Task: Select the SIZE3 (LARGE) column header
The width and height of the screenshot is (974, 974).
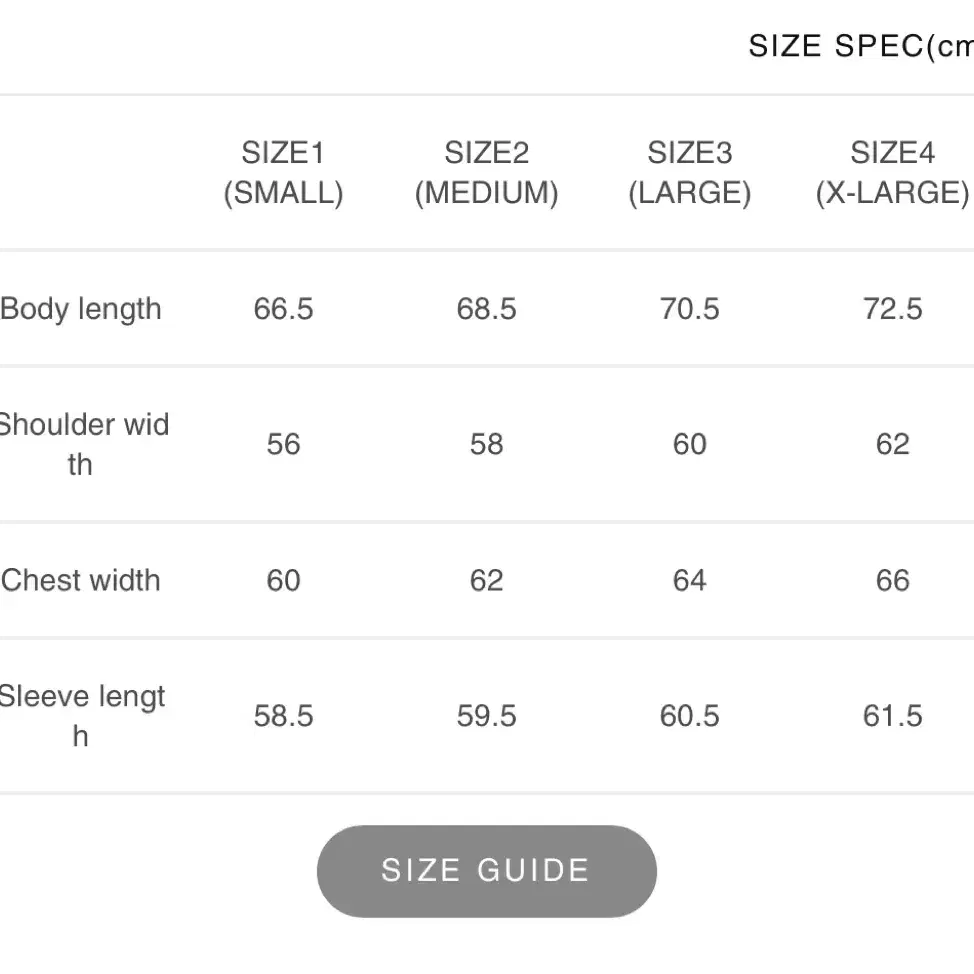Action: coord(690,173)
